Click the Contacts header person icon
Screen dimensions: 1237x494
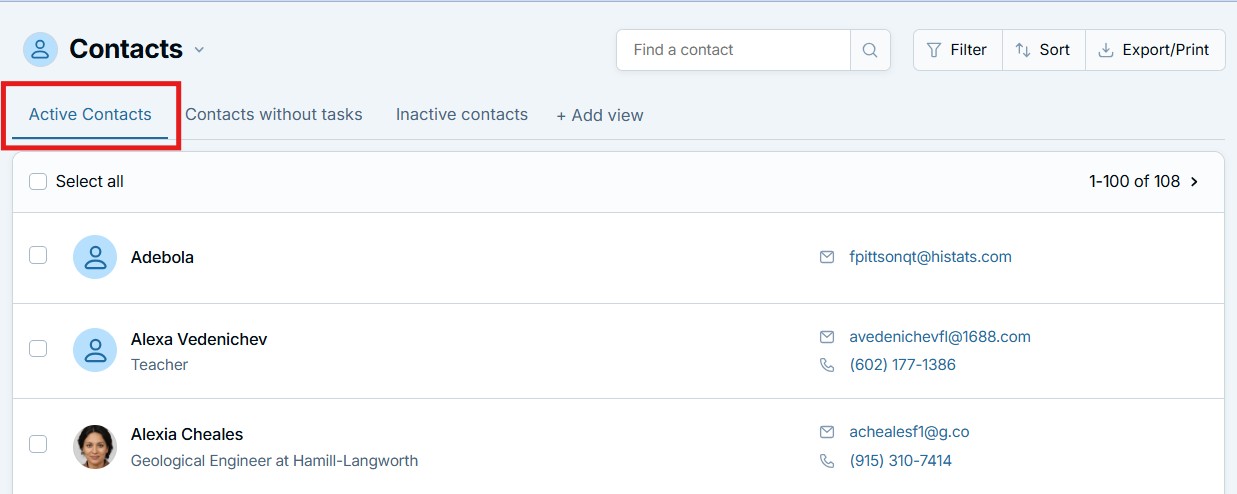pos(40,49)
